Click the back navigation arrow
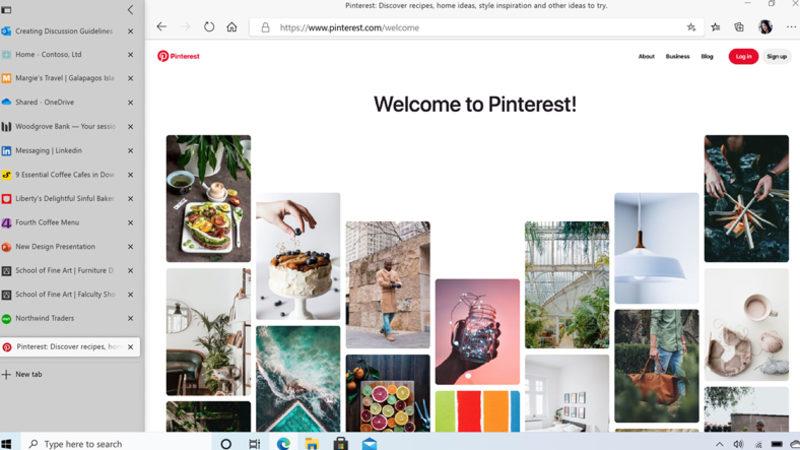800x450 pixels. click(162, 27)
